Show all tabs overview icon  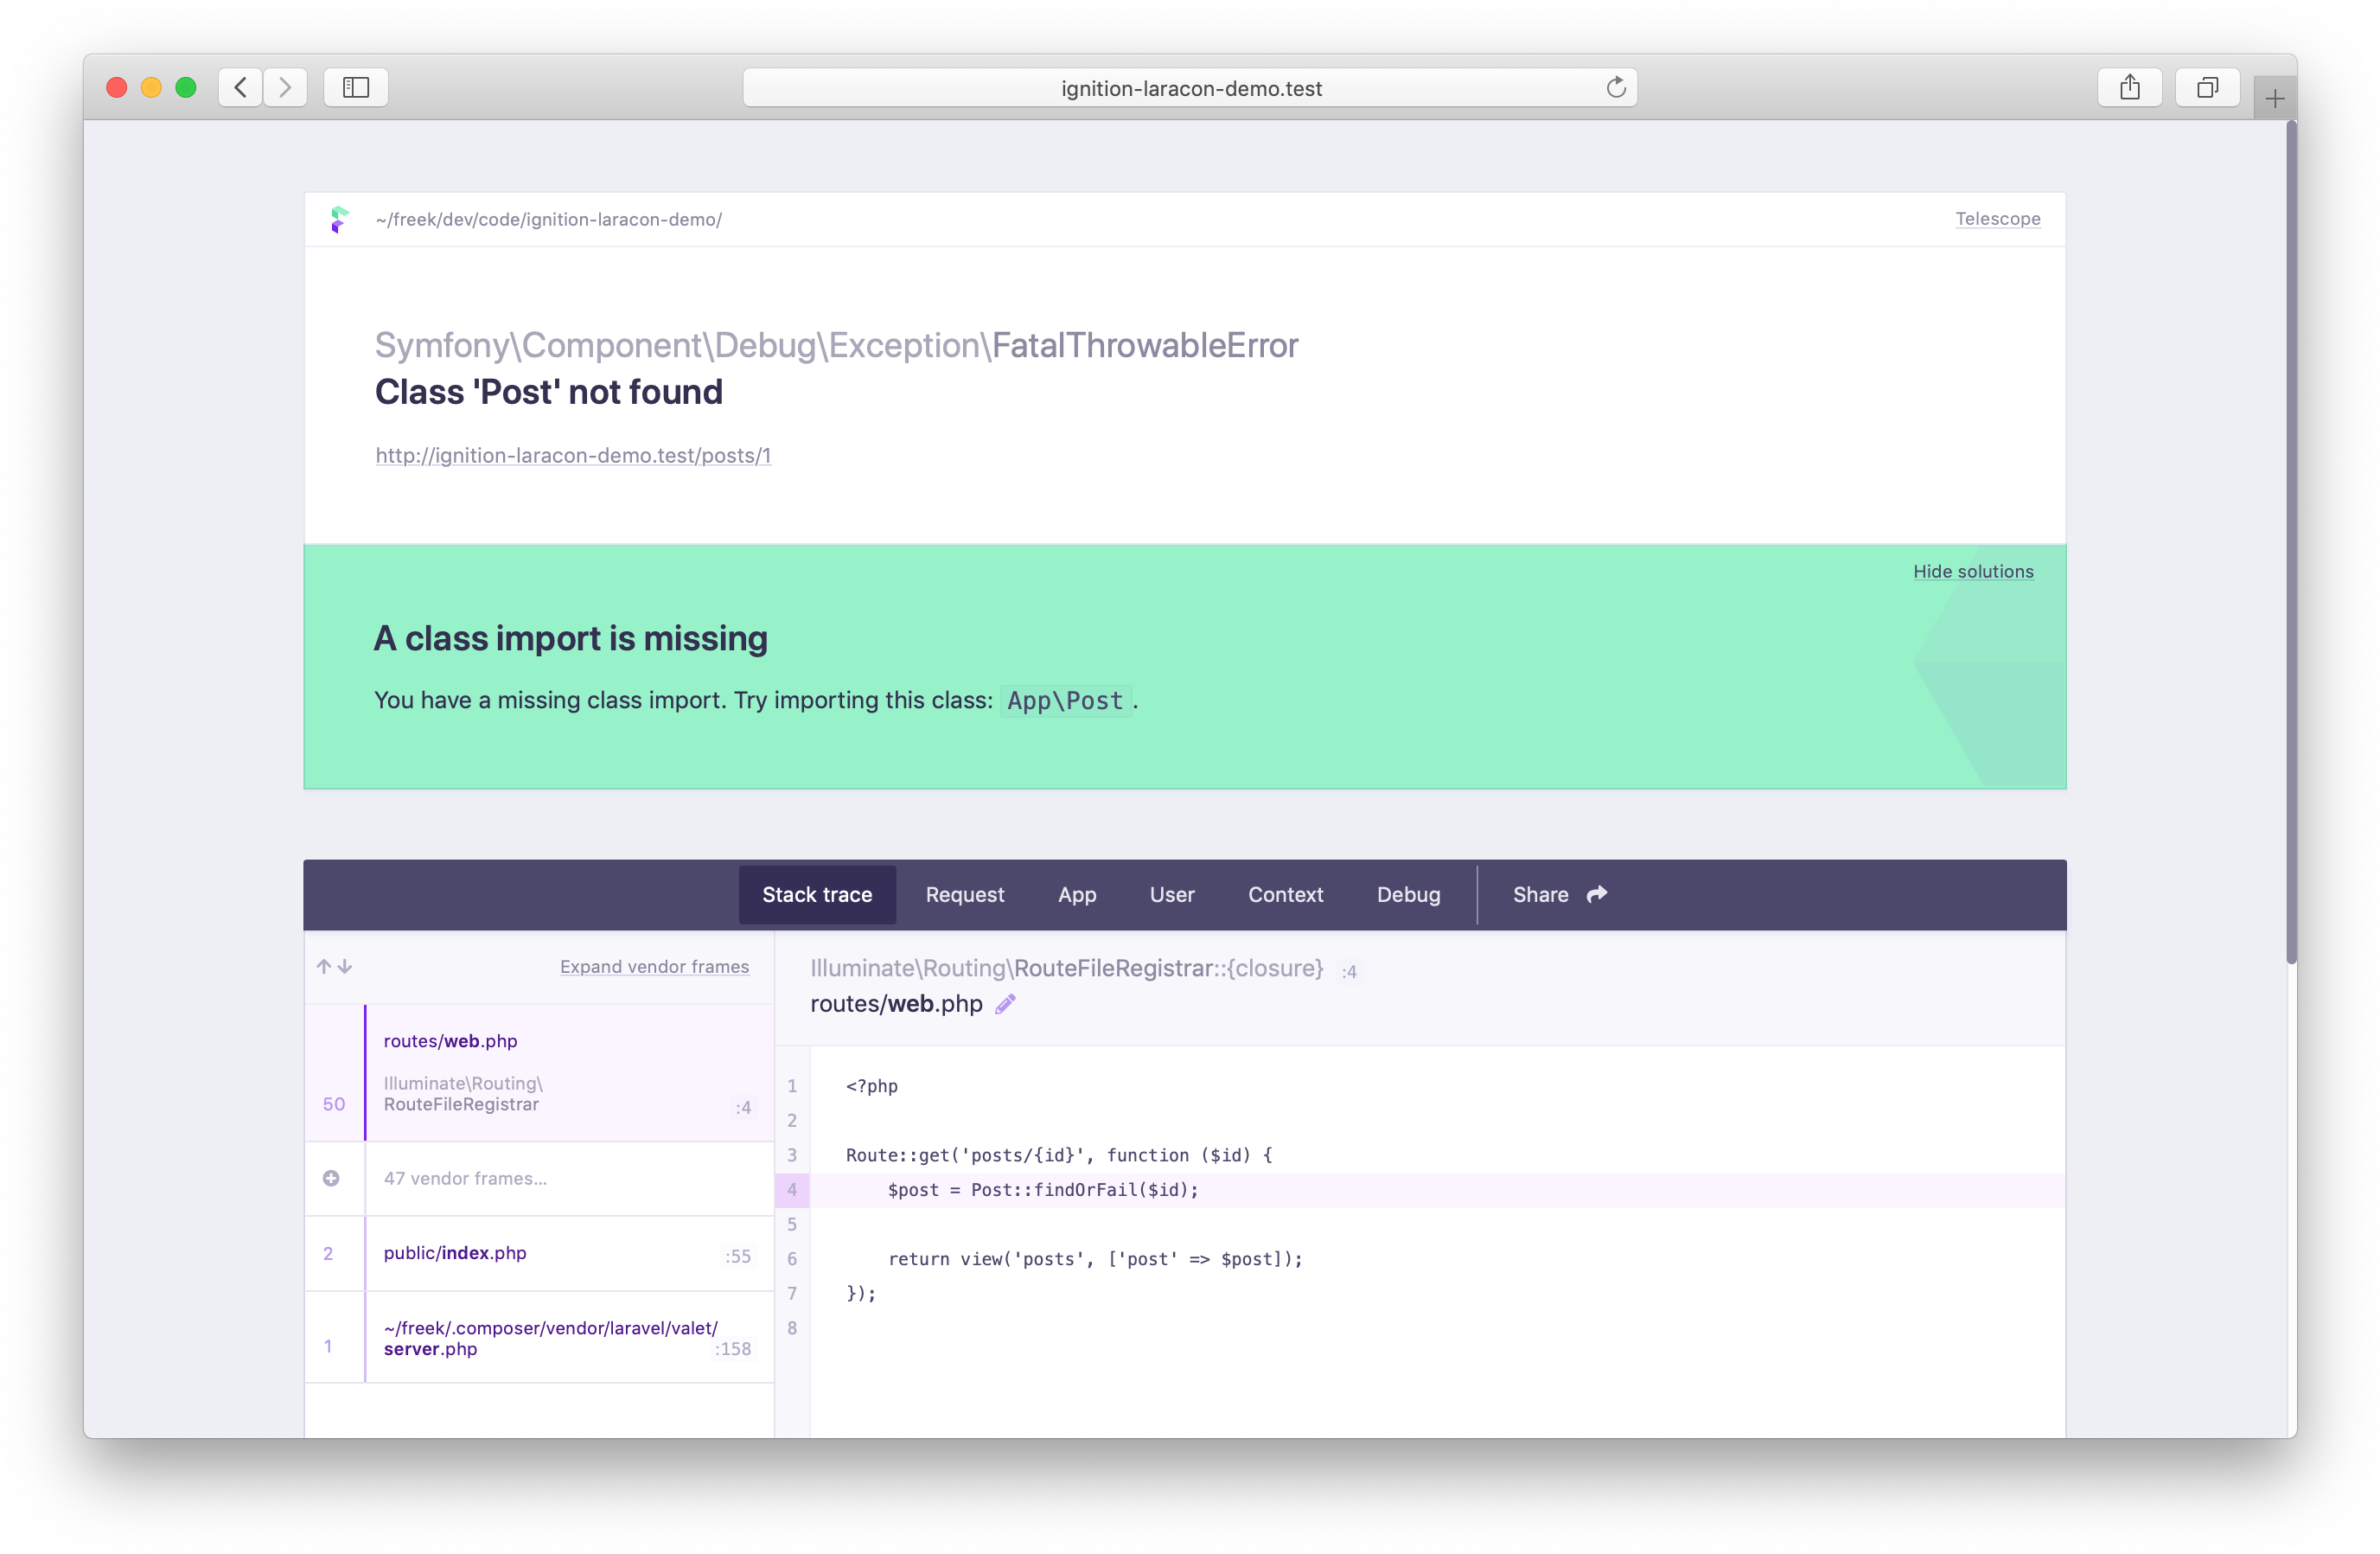click(x=2207, y=88)
